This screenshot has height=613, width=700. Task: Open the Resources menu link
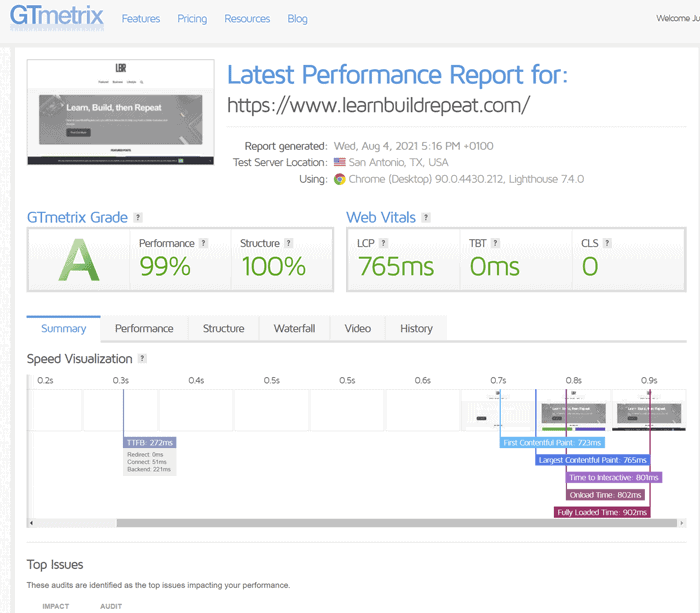247,19
